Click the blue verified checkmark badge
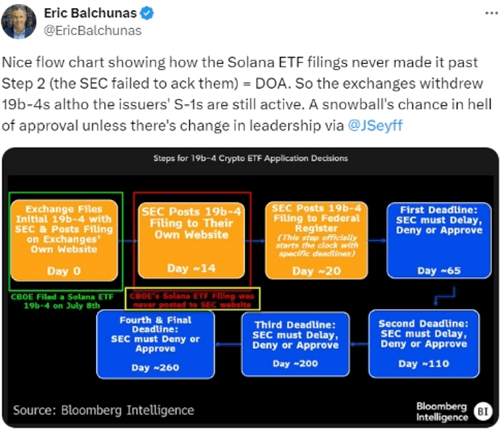This screenshot has width=500, height=429. [x=147, y=13]
